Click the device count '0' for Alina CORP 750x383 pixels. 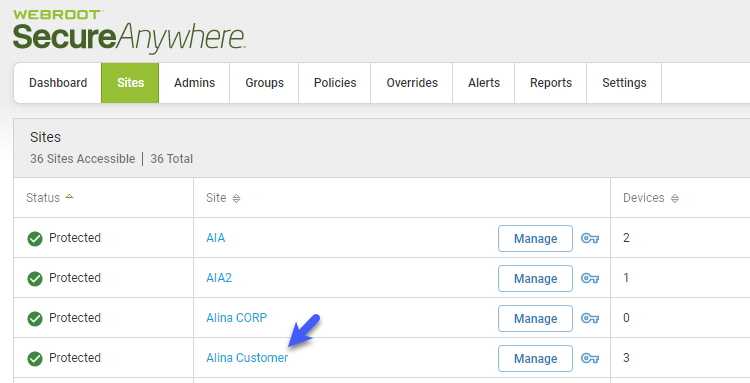[x=626, y=317]
